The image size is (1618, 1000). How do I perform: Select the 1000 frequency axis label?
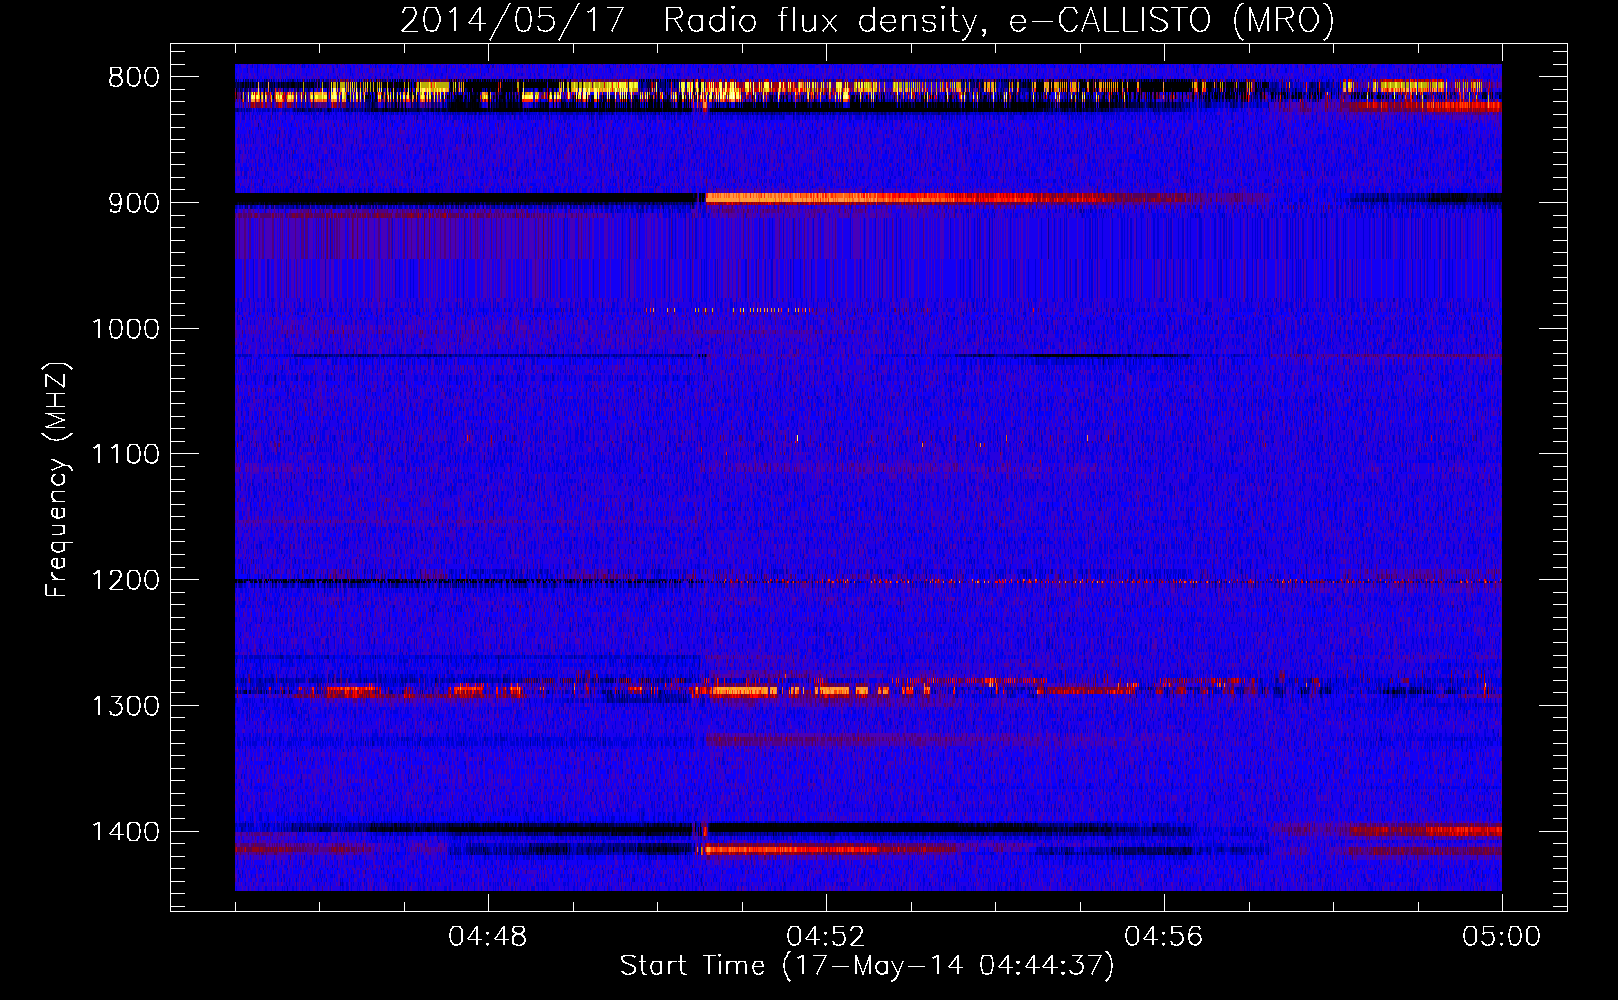[x=126, y=329]
